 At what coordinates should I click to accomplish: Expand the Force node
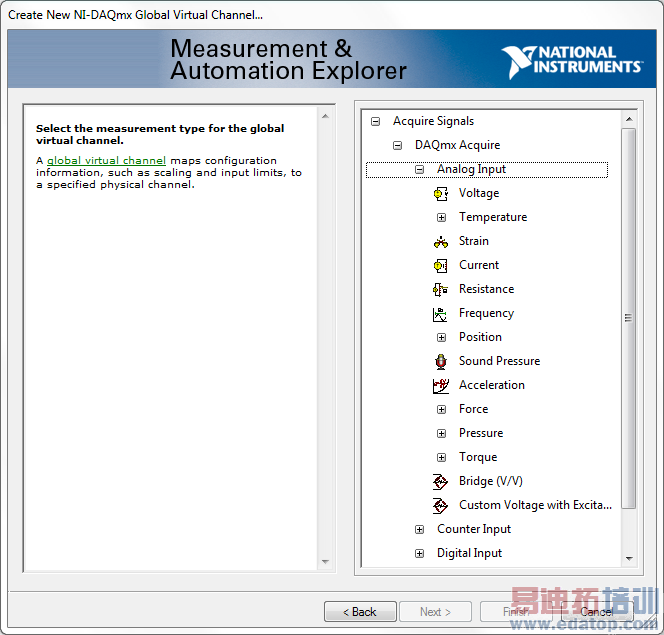pos(441,409)
